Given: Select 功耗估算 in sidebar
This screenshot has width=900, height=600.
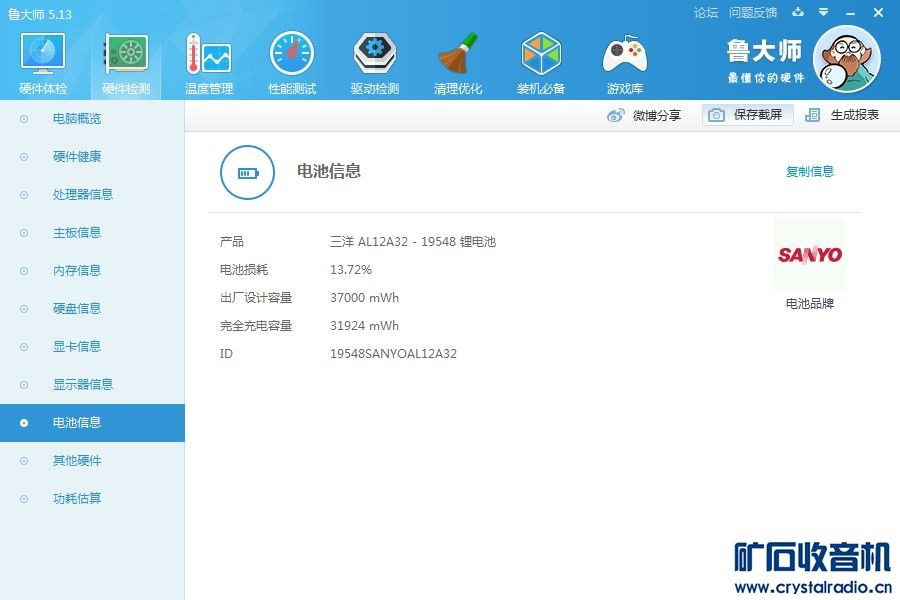Looking at the screenshot, I should 92,499.
